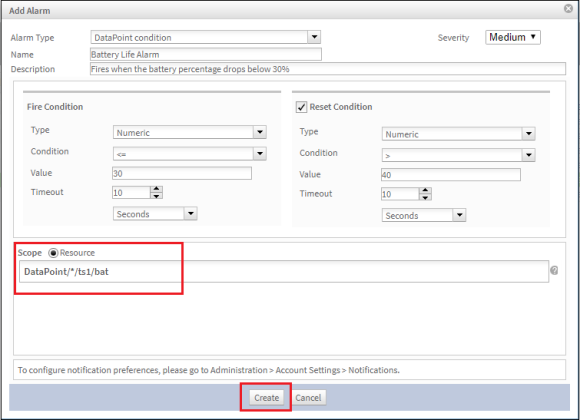580x420 pixels.
Task: Click the scope field DataPoint/*/ts1/bat
Action: click(284, 272)
